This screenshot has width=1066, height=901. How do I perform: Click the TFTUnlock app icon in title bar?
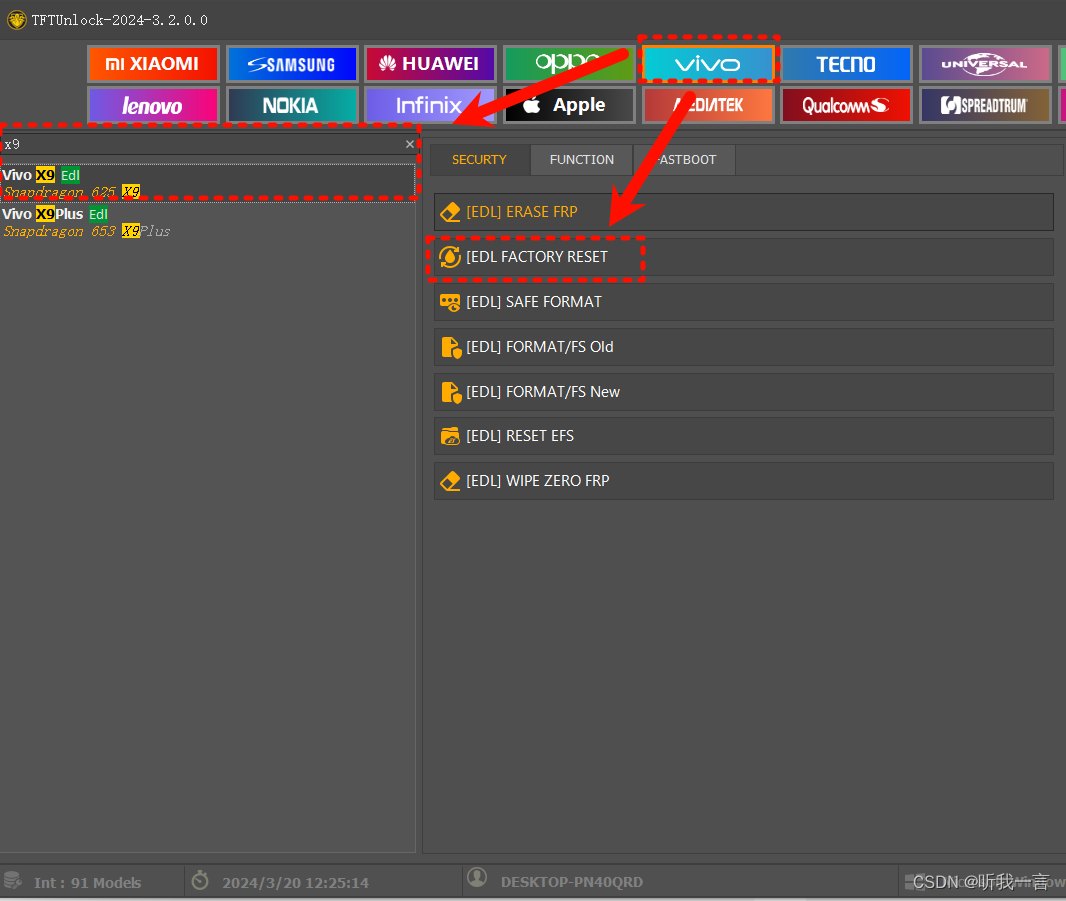[16, 20]
